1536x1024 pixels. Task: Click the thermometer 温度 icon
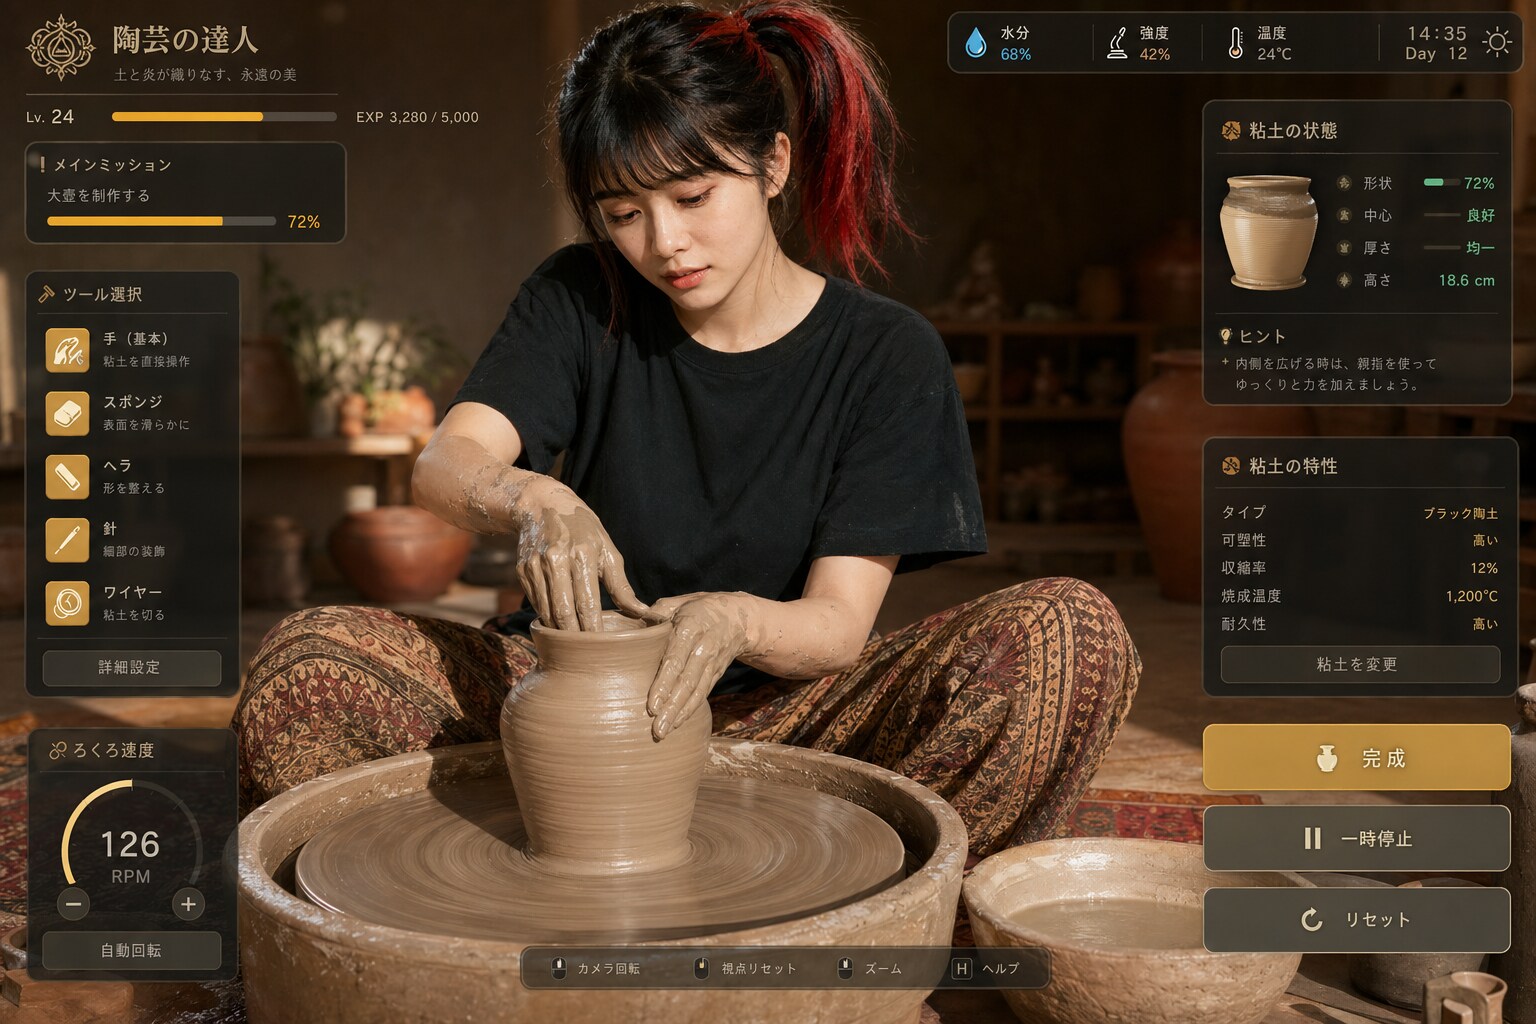point(1236,43)
